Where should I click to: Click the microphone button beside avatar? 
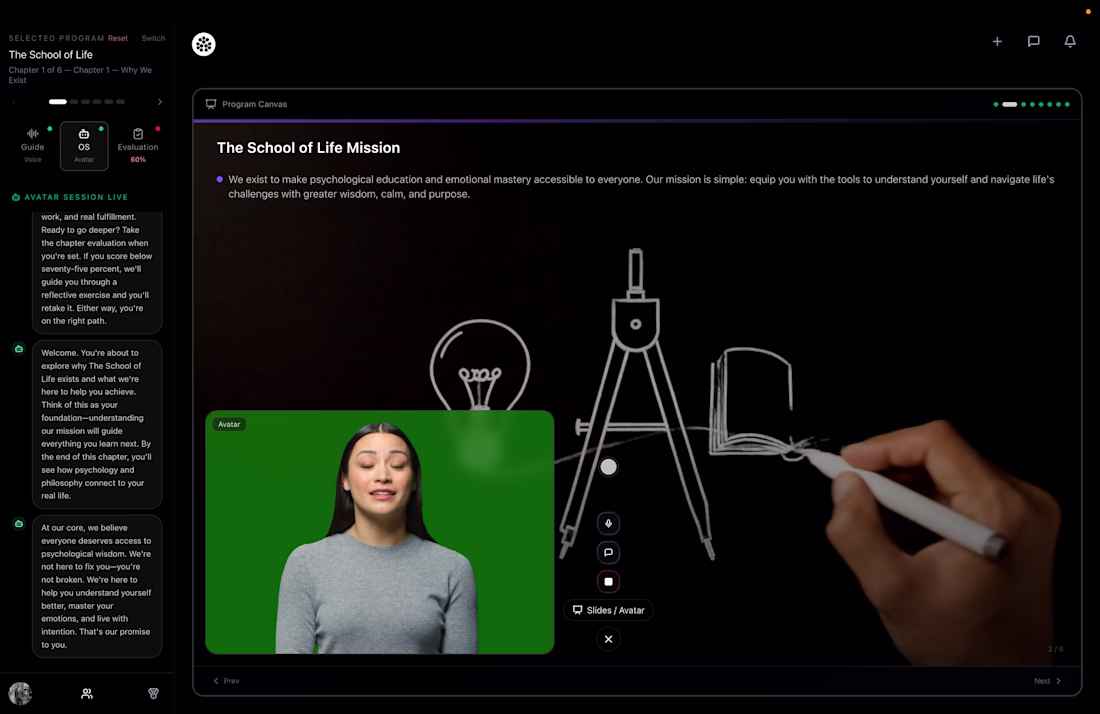608,523
